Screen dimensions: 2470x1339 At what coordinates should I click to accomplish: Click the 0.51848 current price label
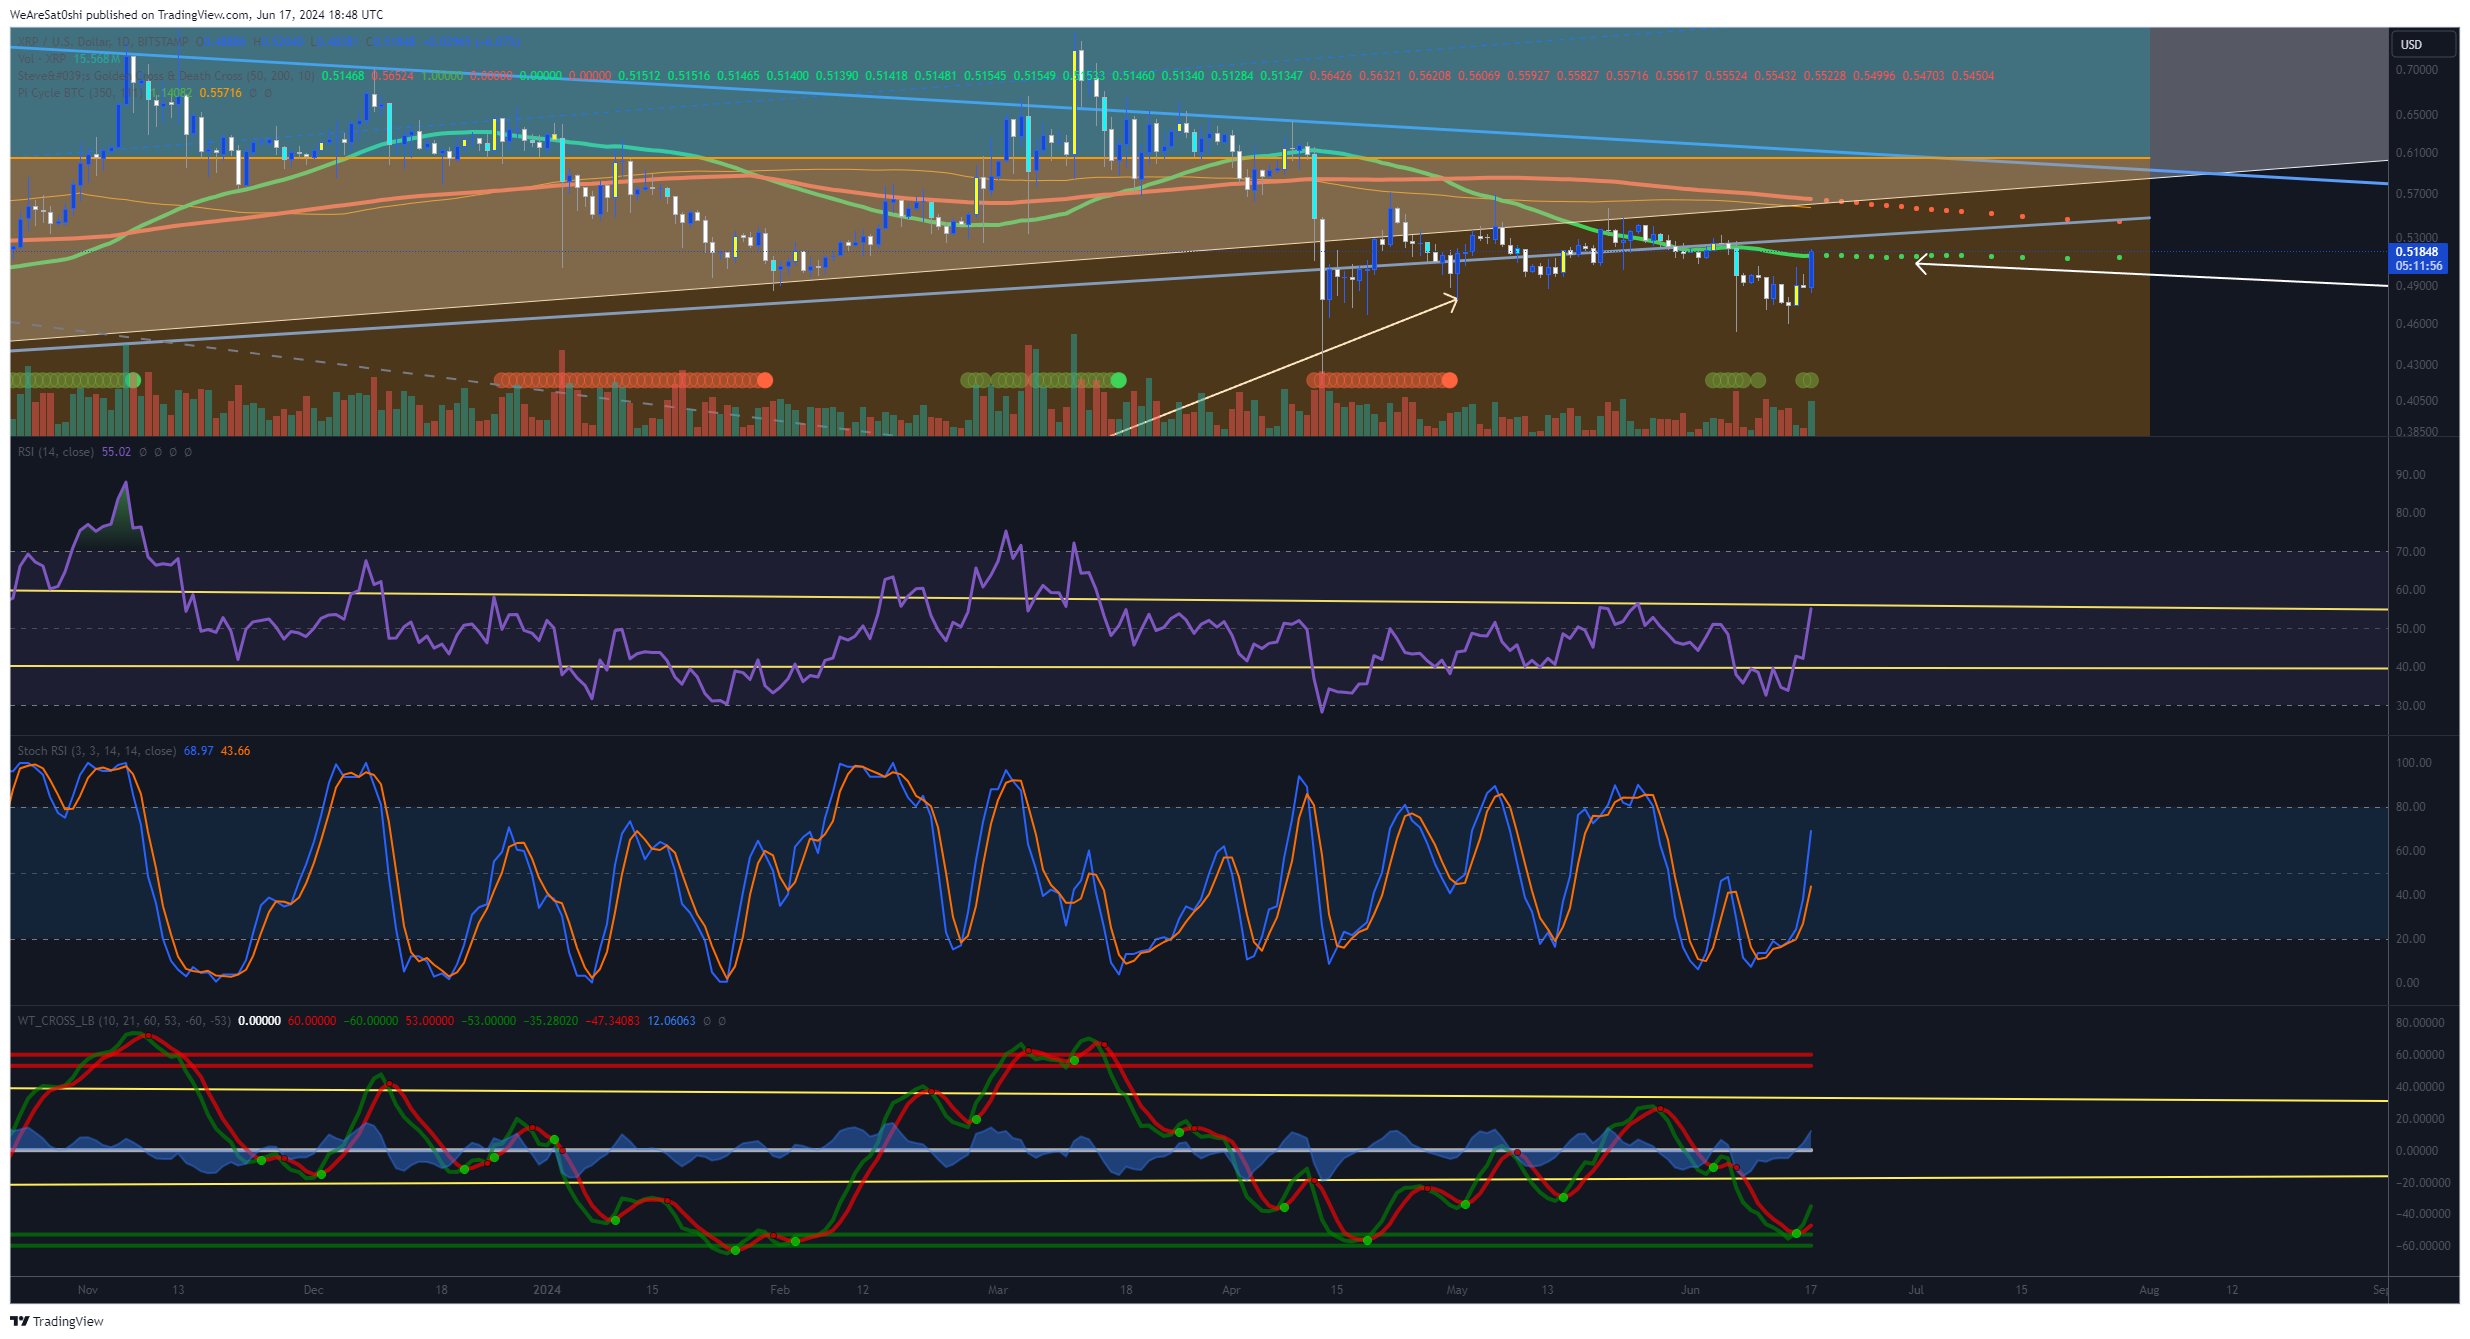click(x=2418, y=252)
